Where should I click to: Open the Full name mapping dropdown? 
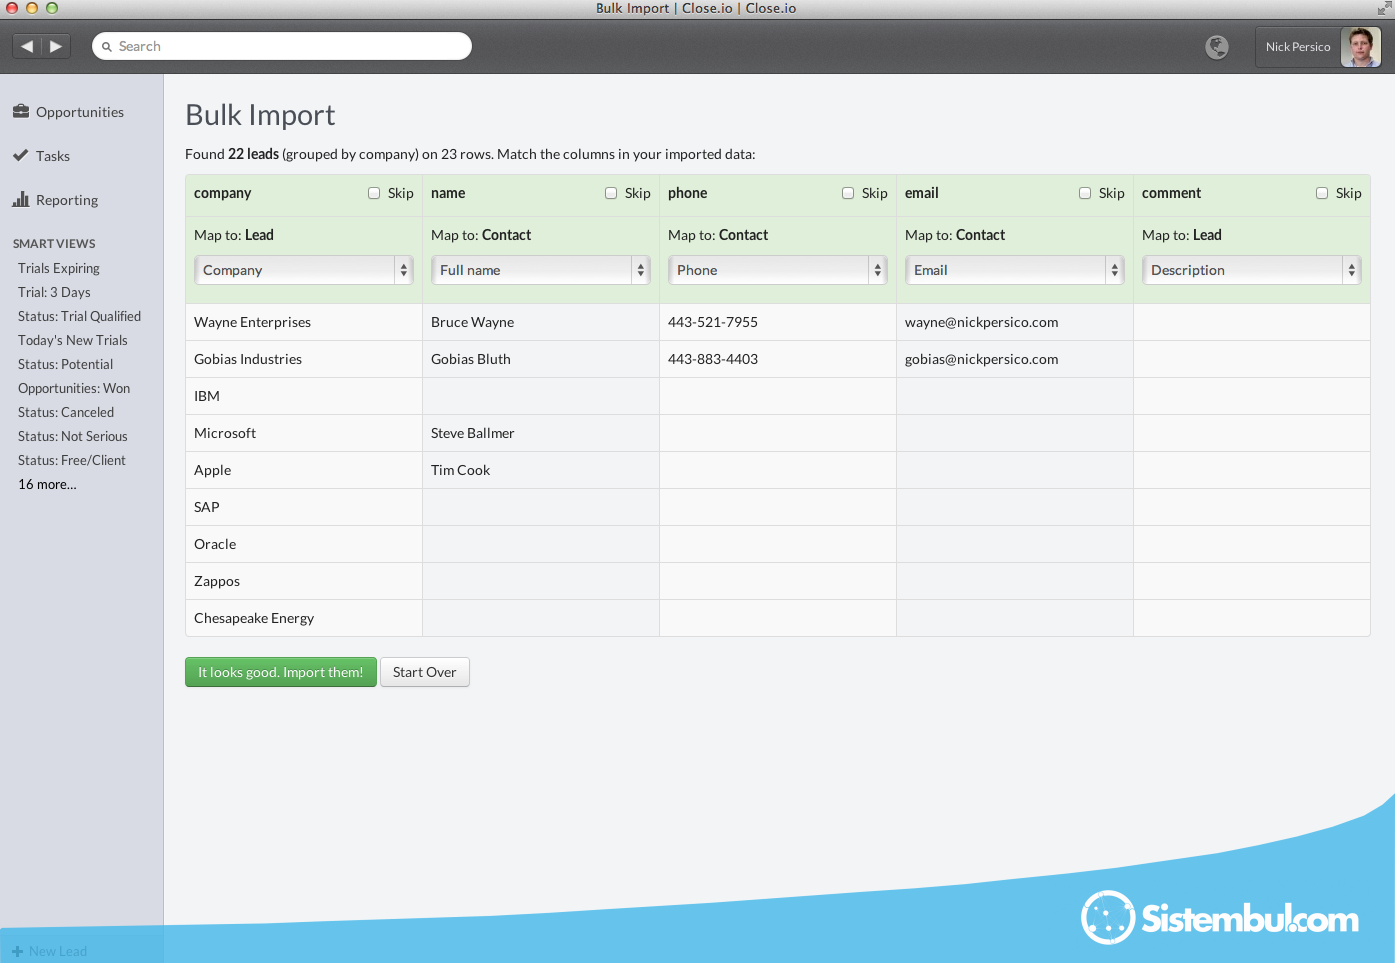tap(540, 270)
